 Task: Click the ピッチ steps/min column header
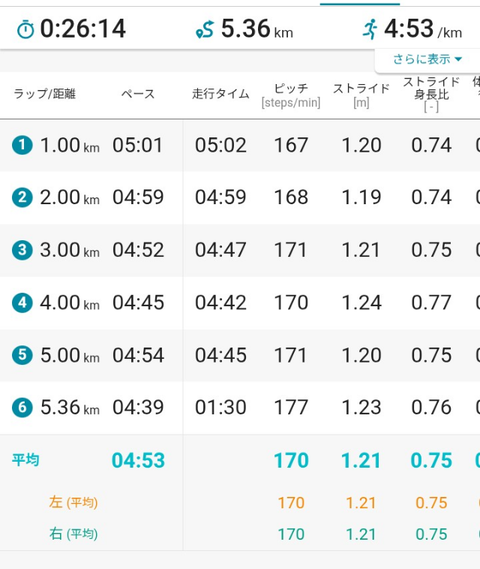[291, 95]
